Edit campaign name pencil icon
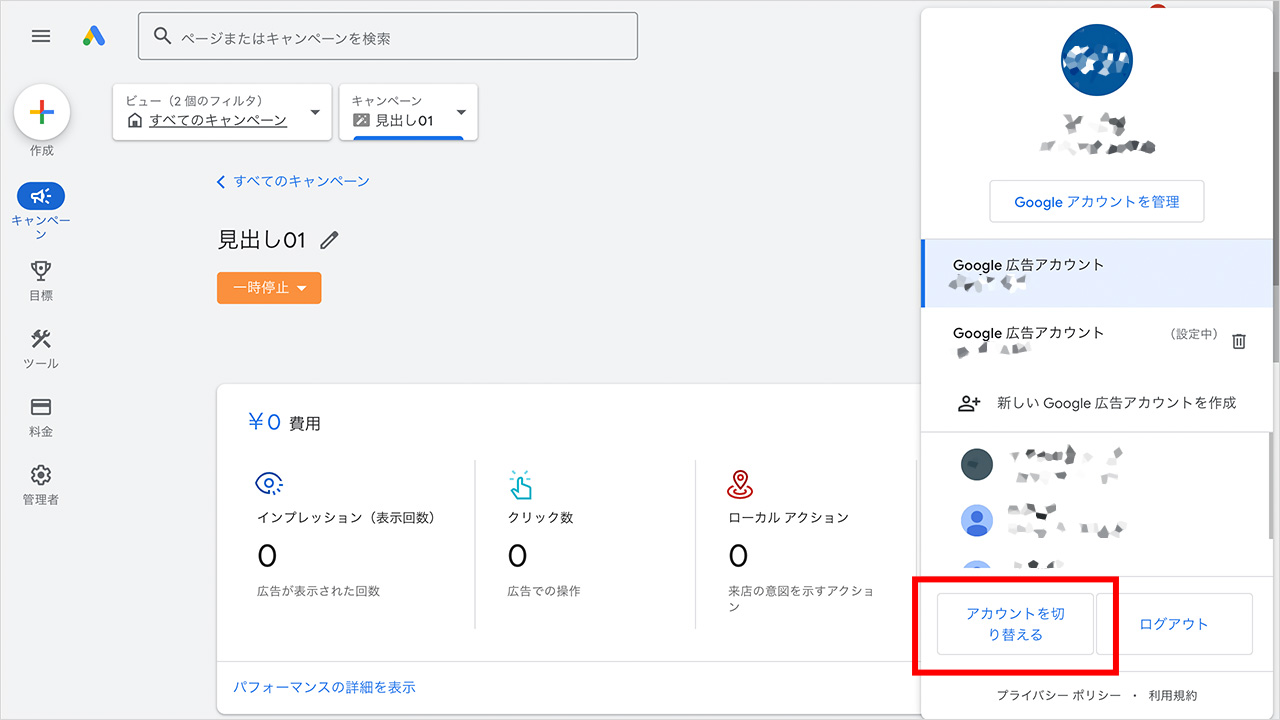Screen dimensions: 1280x720 [x=329, y=240]
